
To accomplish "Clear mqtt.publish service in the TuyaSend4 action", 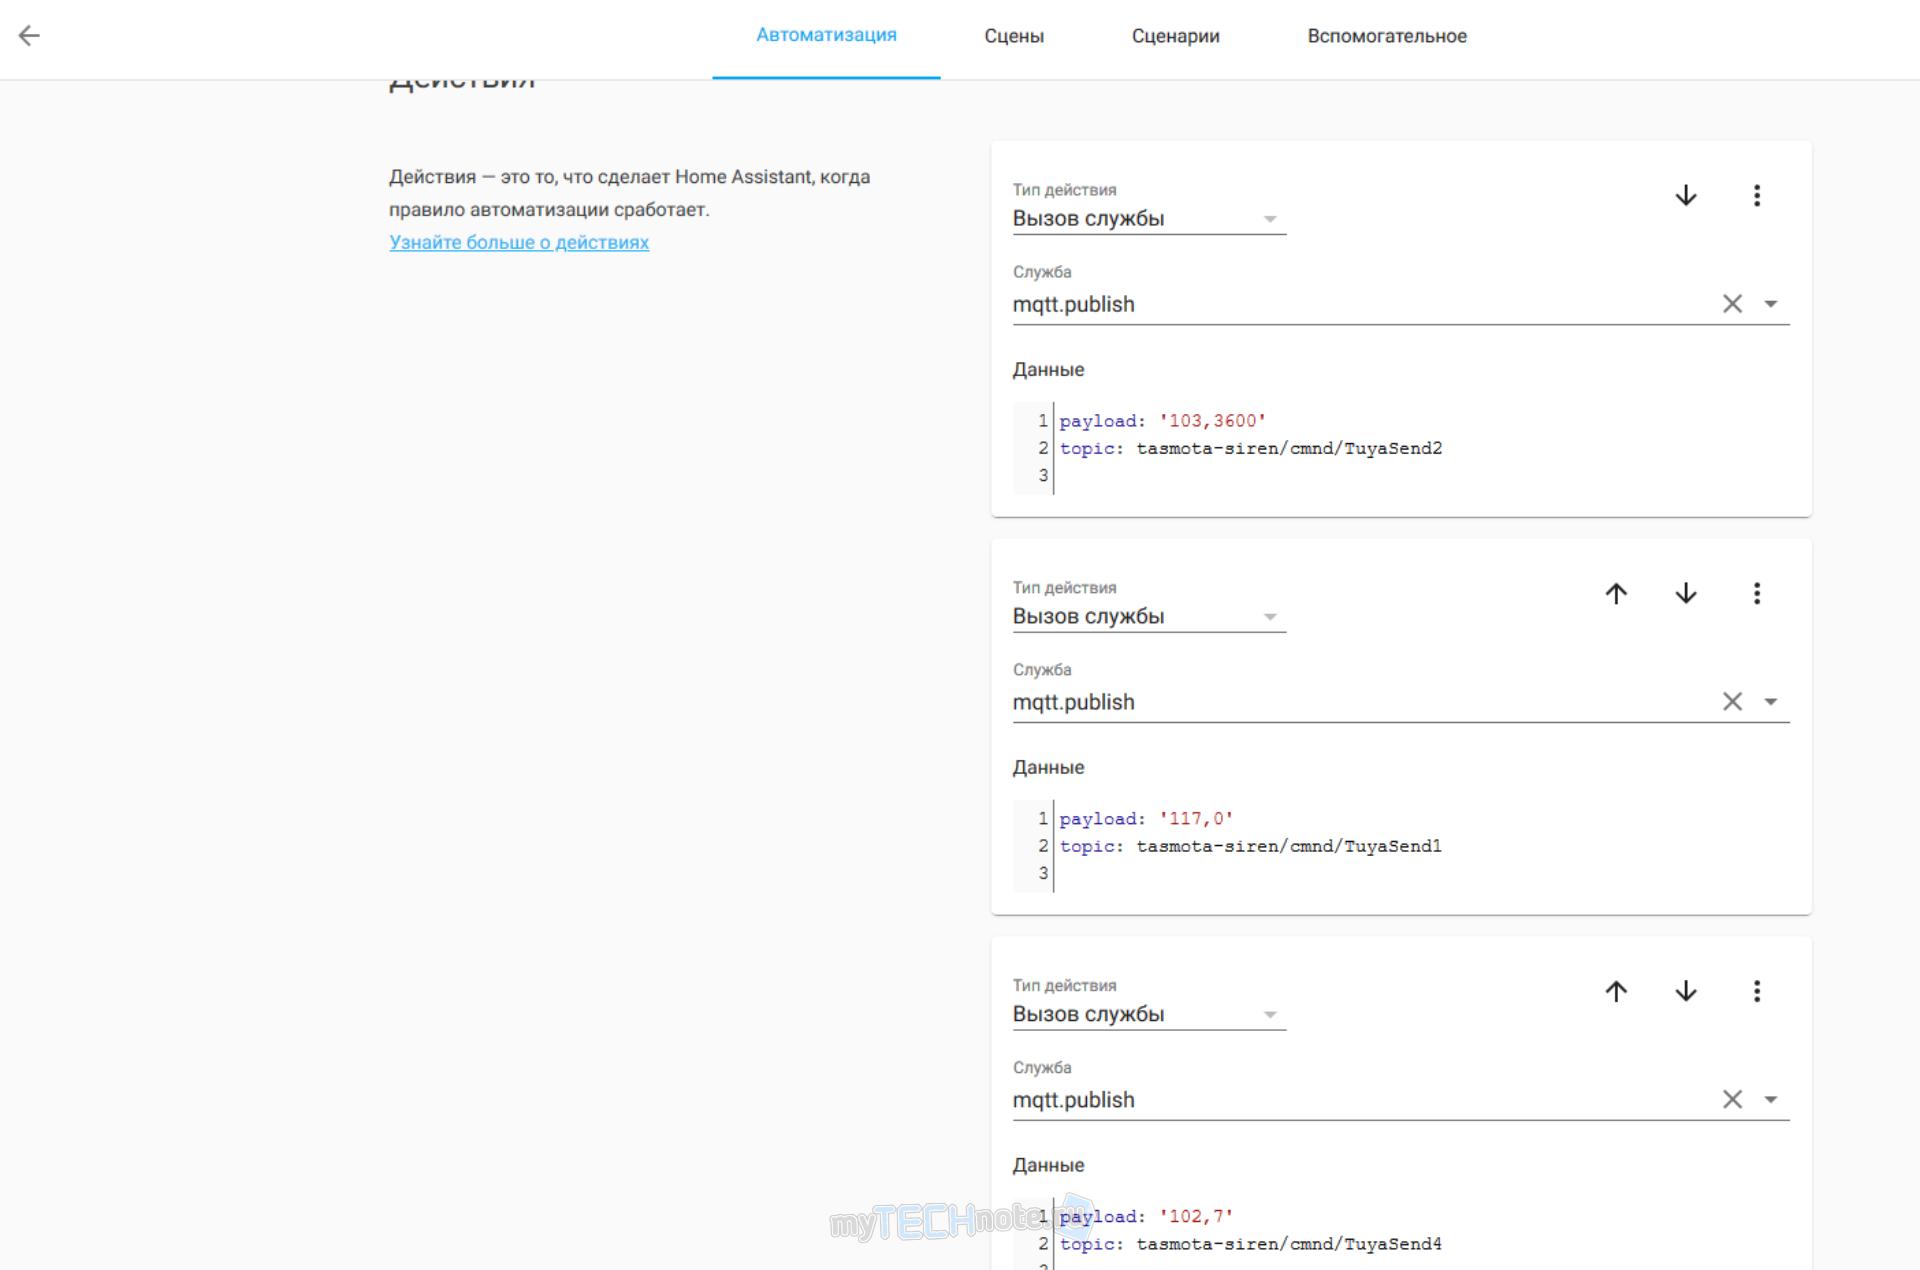I will point(1732,1100).
